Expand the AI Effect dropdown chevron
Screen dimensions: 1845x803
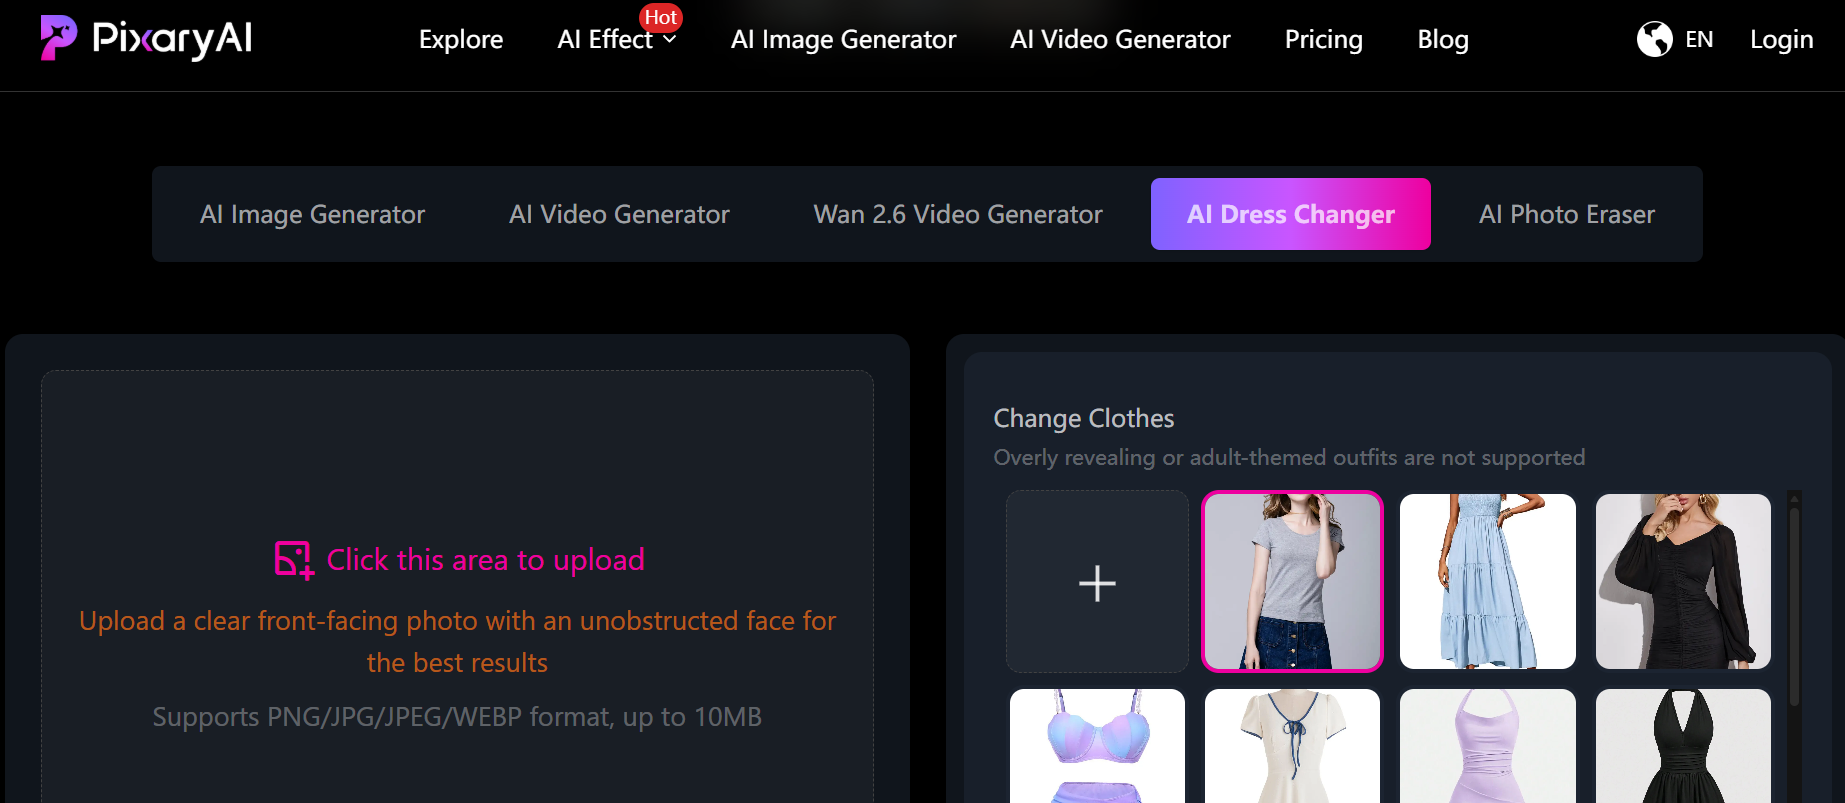(670, 40)
